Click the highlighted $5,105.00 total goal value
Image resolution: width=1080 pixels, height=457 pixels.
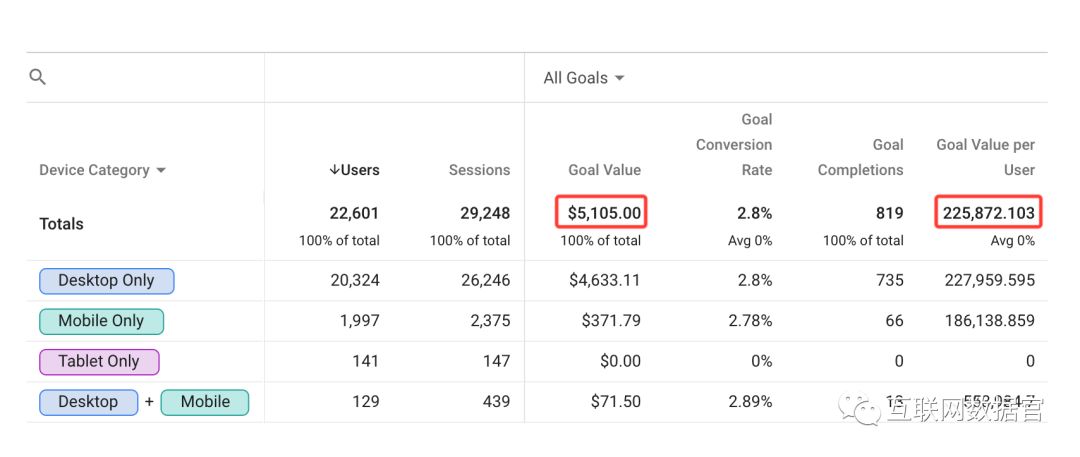coord(601,213)
